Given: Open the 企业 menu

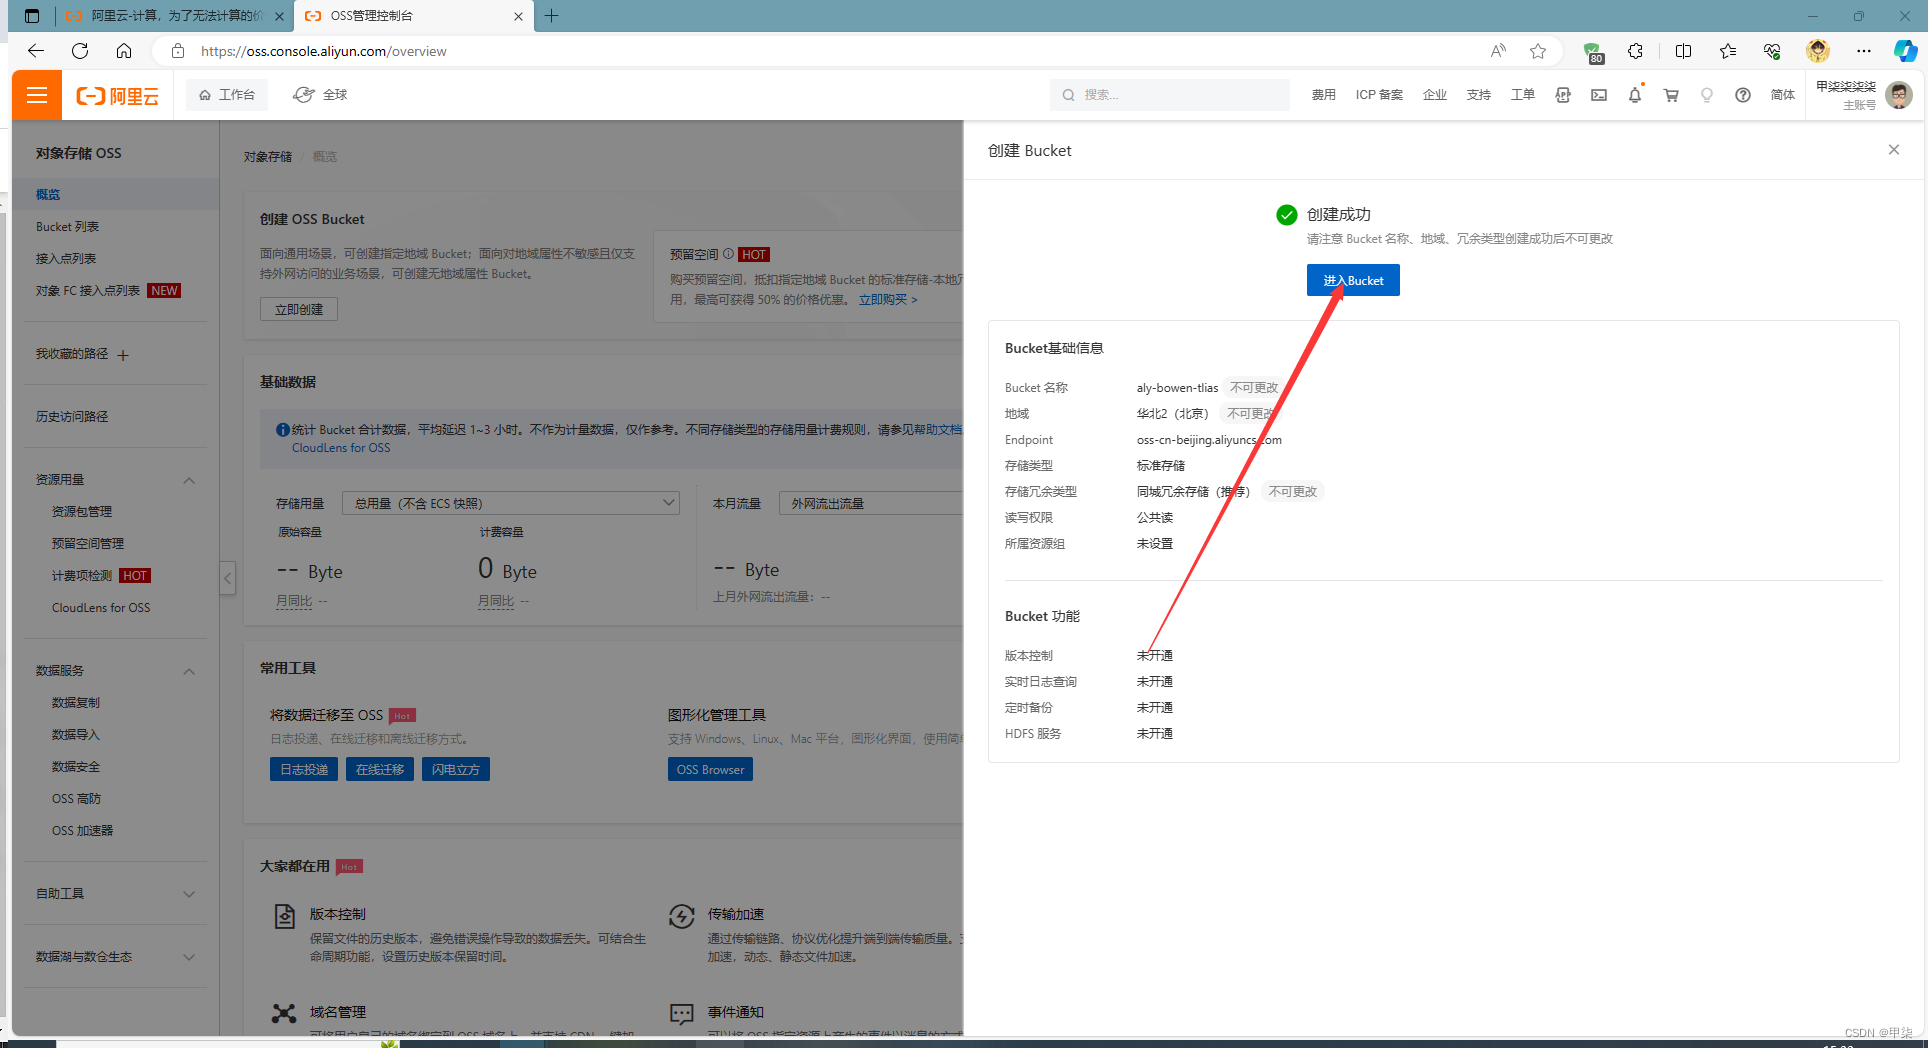Looking at the screenshot, I should (1434, 95).
